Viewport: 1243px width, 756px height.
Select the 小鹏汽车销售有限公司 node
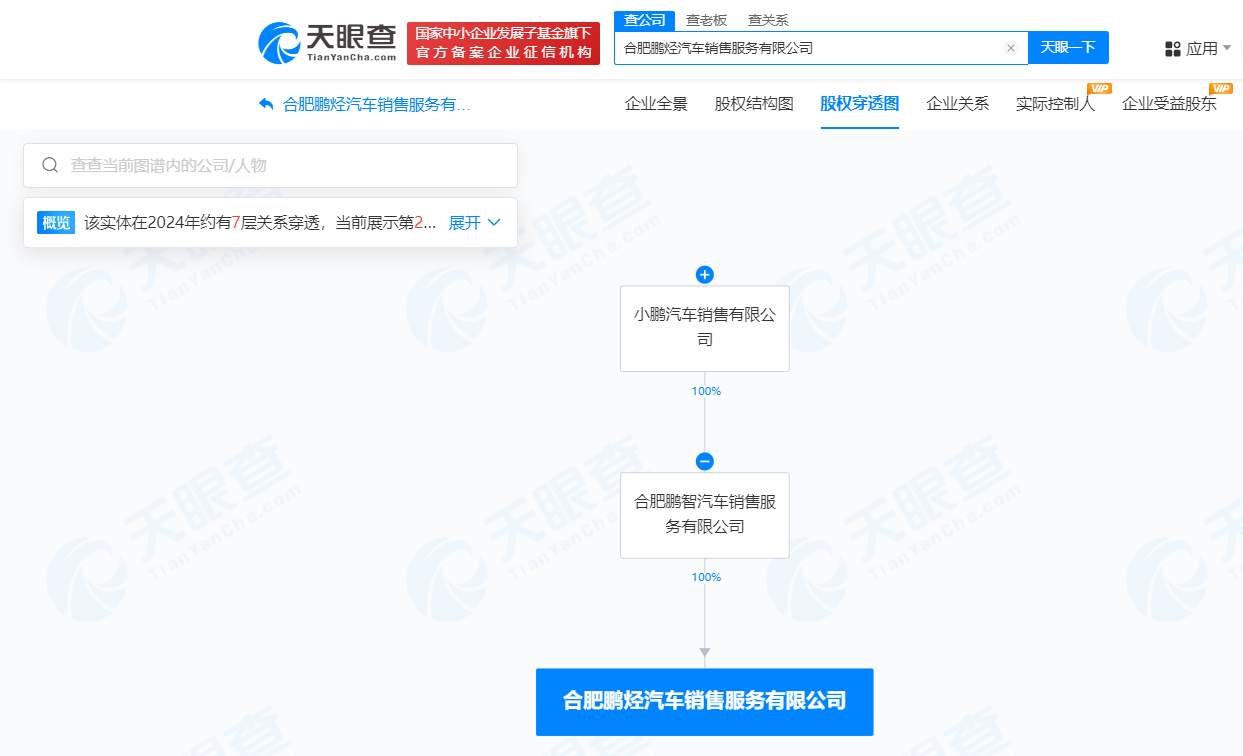(x=705, y=328)
